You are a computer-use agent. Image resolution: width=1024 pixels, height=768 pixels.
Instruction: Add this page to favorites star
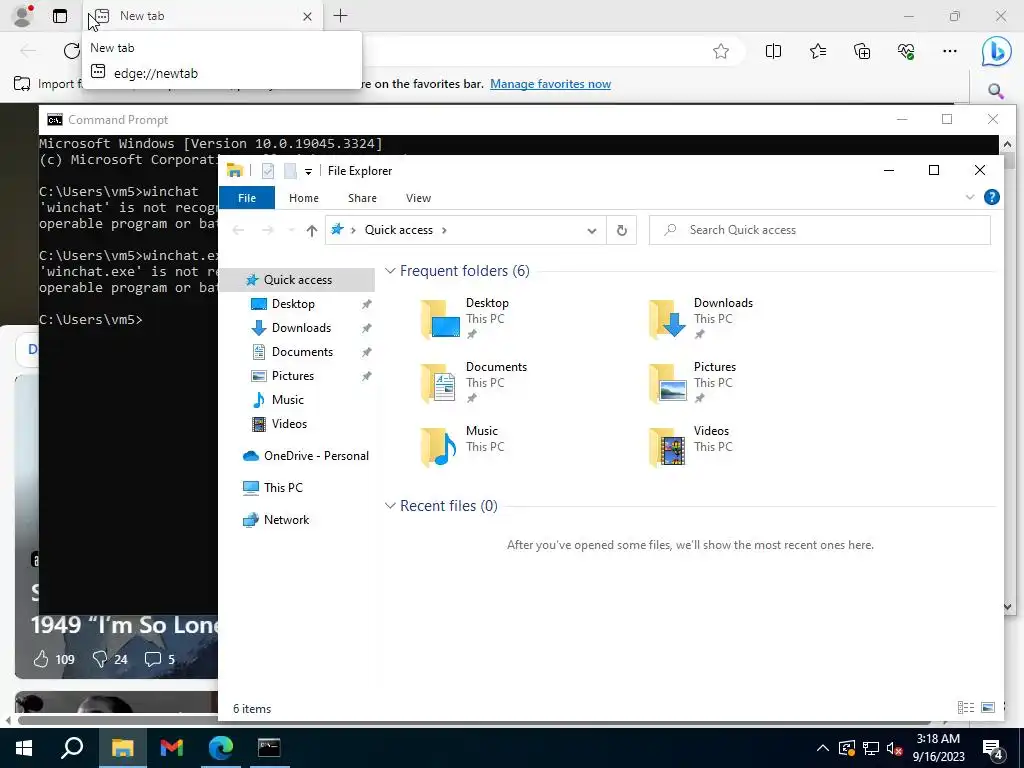point(721,51)
